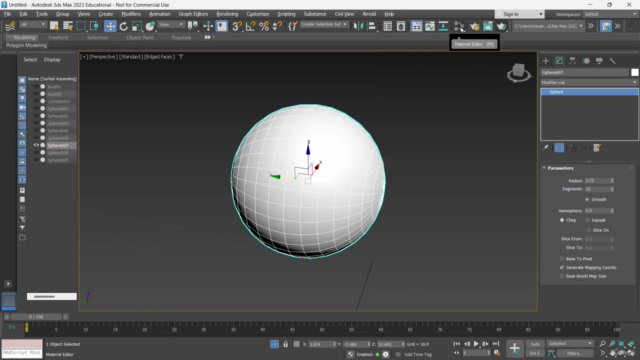Toggle Scene Explorer icon

click(x=387, y=26)
